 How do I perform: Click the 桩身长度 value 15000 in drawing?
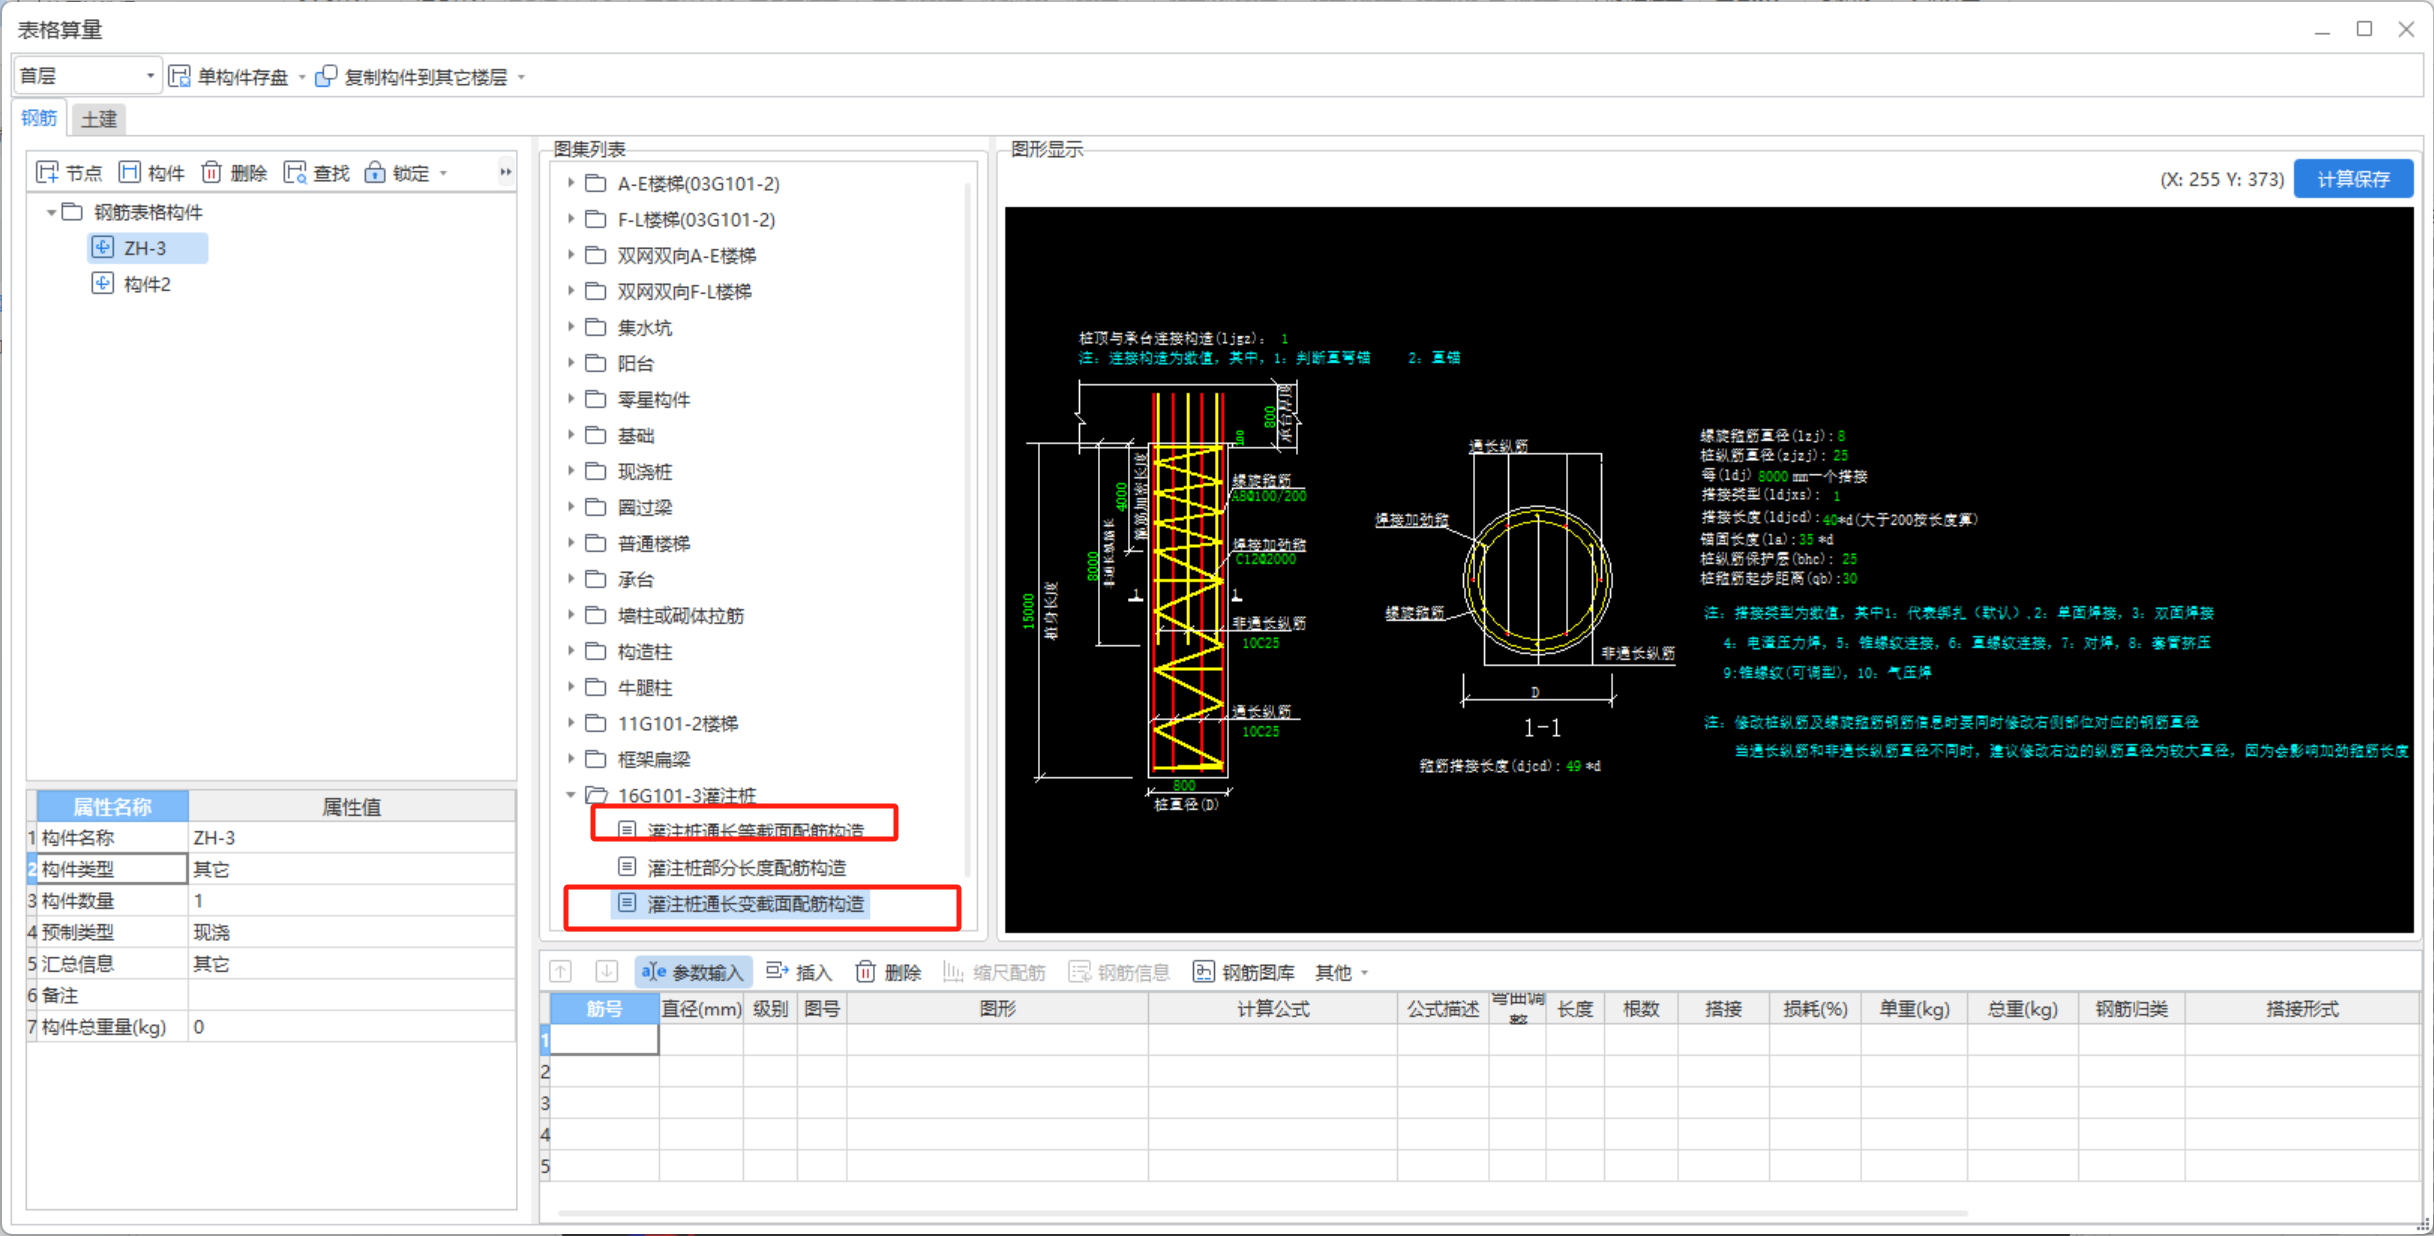click(x=1028, y=611)
